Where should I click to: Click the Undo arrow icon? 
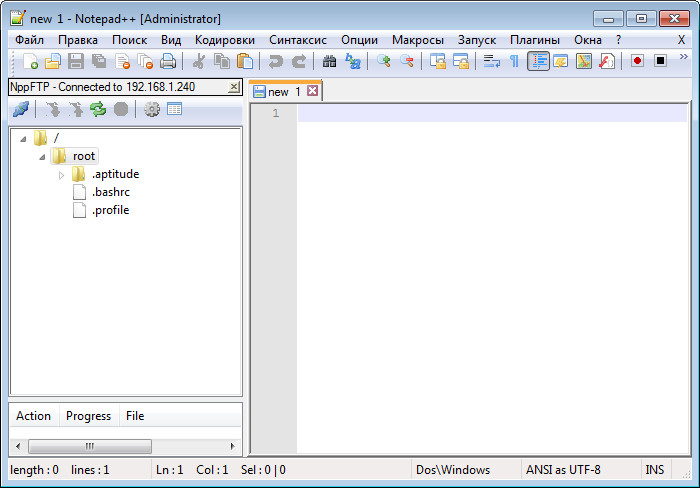(275, 61)
